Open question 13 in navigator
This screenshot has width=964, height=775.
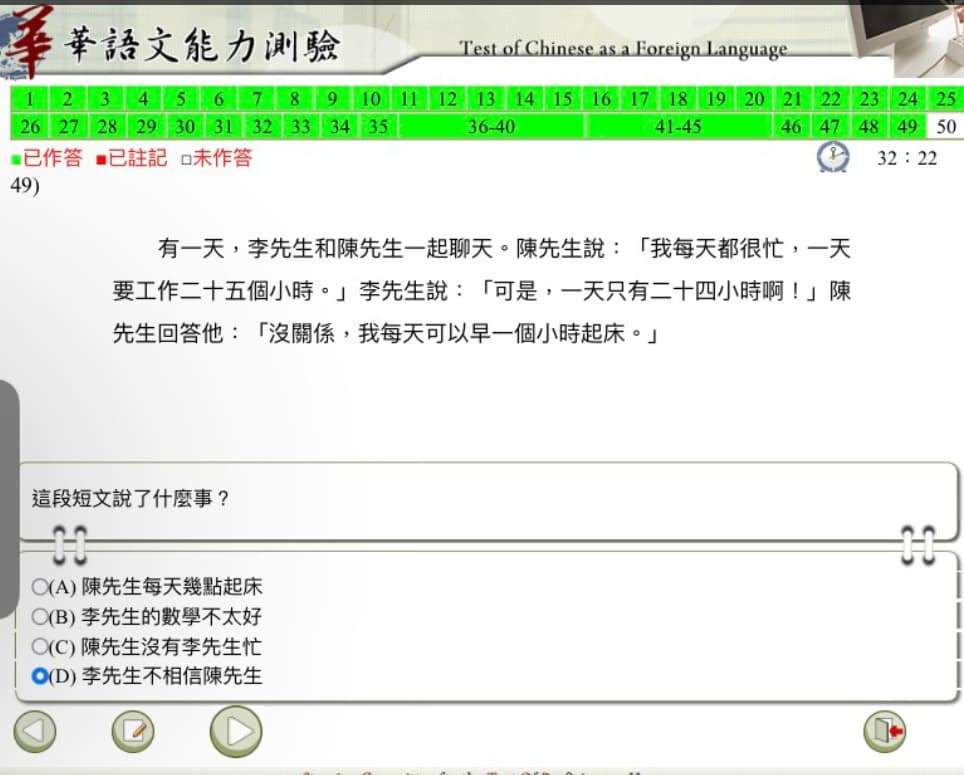[486, 99]
